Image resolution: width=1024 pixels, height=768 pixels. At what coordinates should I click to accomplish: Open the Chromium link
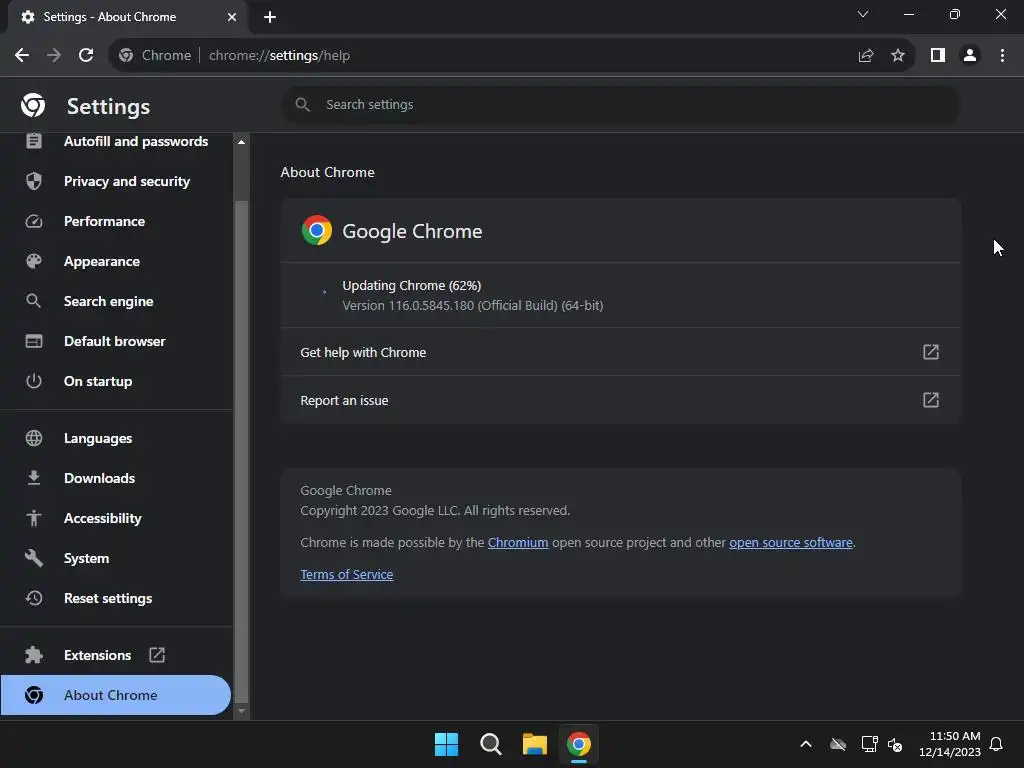coord(518,543)
